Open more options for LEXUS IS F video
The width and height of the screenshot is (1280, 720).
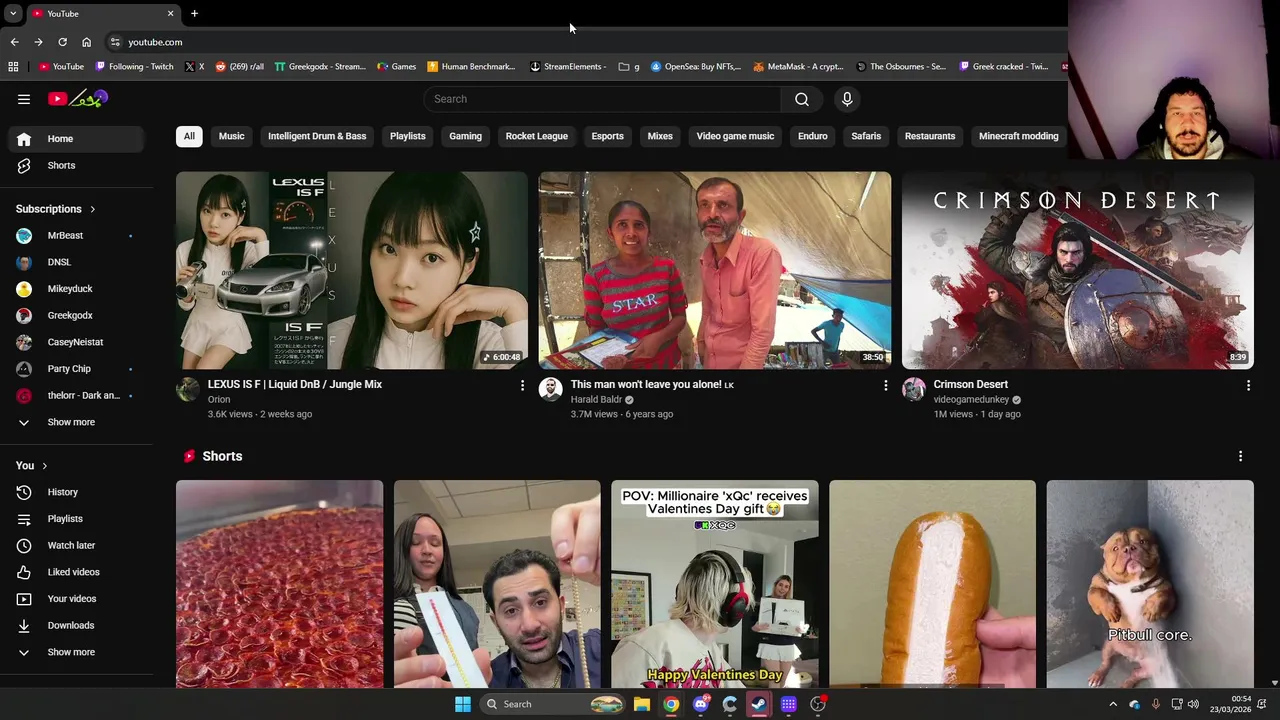point(522,385)
